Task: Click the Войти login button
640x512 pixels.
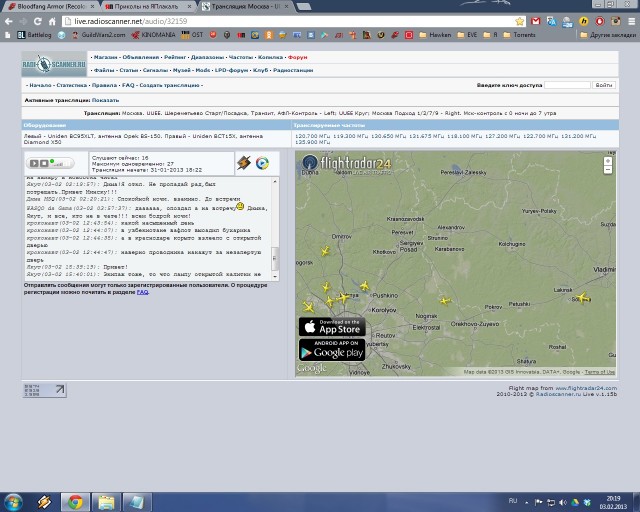Action: pos(603,85)
